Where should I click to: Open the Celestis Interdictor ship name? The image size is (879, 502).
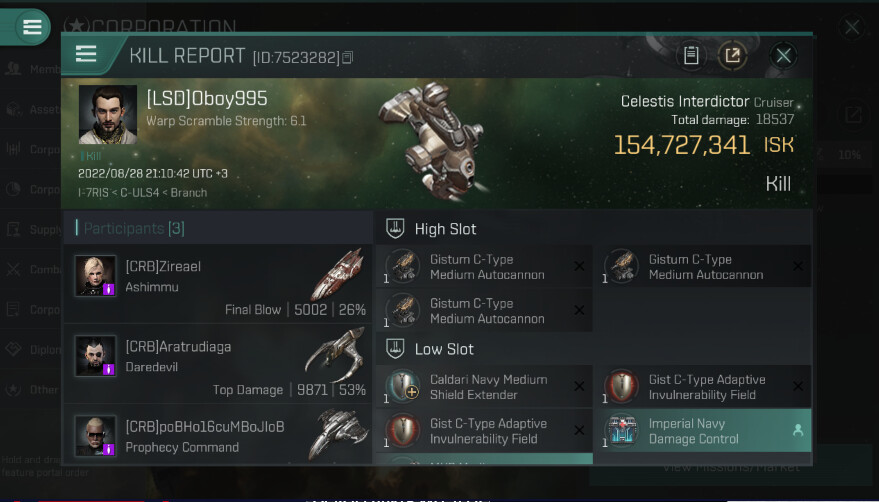[684, 102]
